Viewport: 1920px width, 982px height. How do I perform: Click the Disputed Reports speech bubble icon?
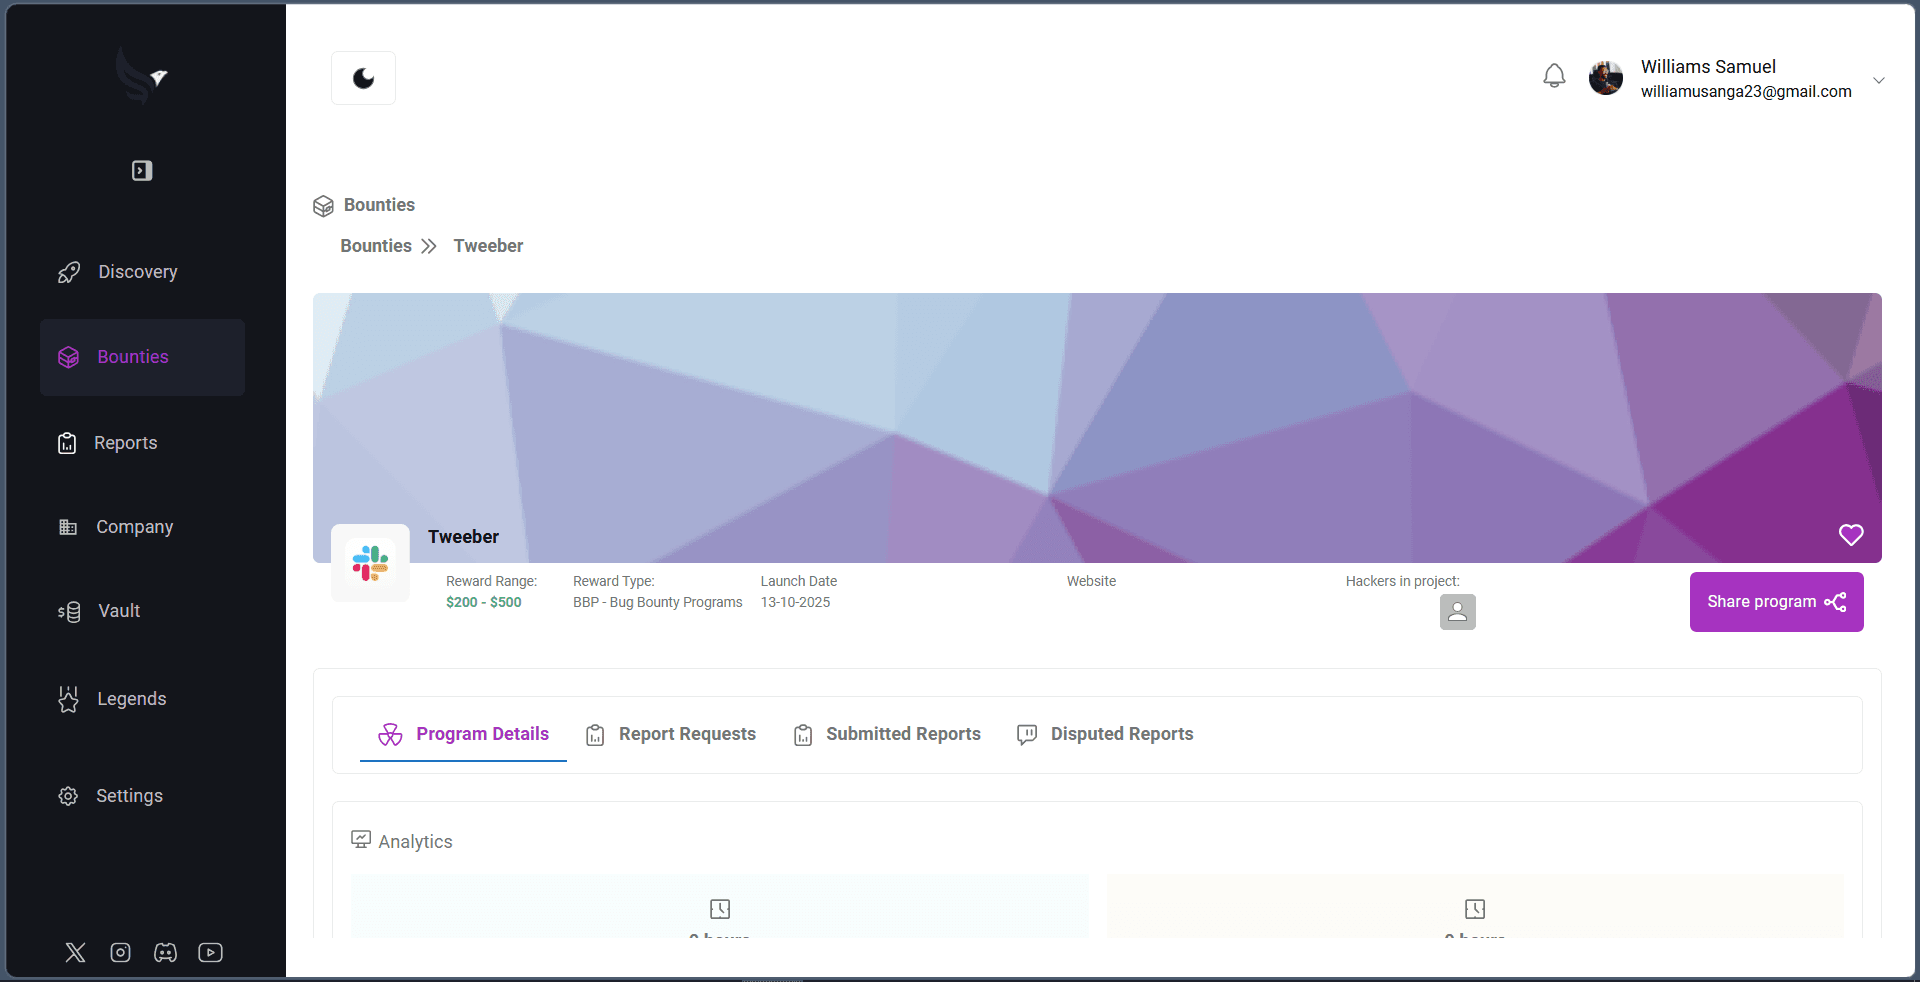1027,735
